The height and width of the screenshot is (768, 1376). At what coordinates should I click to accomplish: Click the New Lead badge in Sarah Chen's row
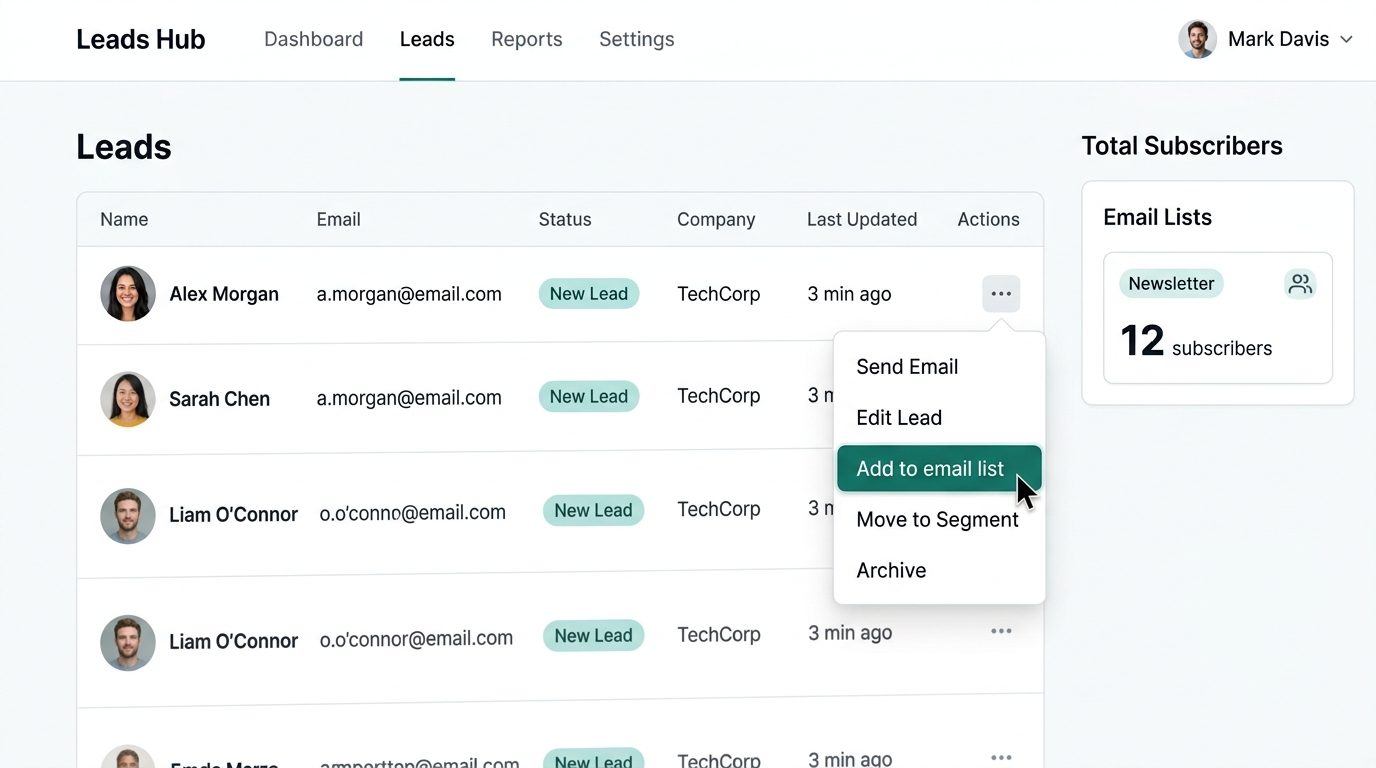point(589,397)
